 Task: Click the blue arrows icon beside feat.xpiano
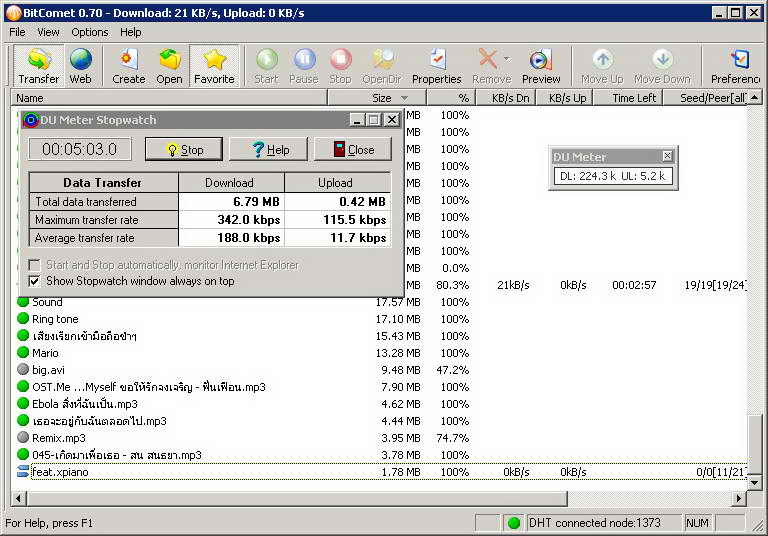point(23,472)
